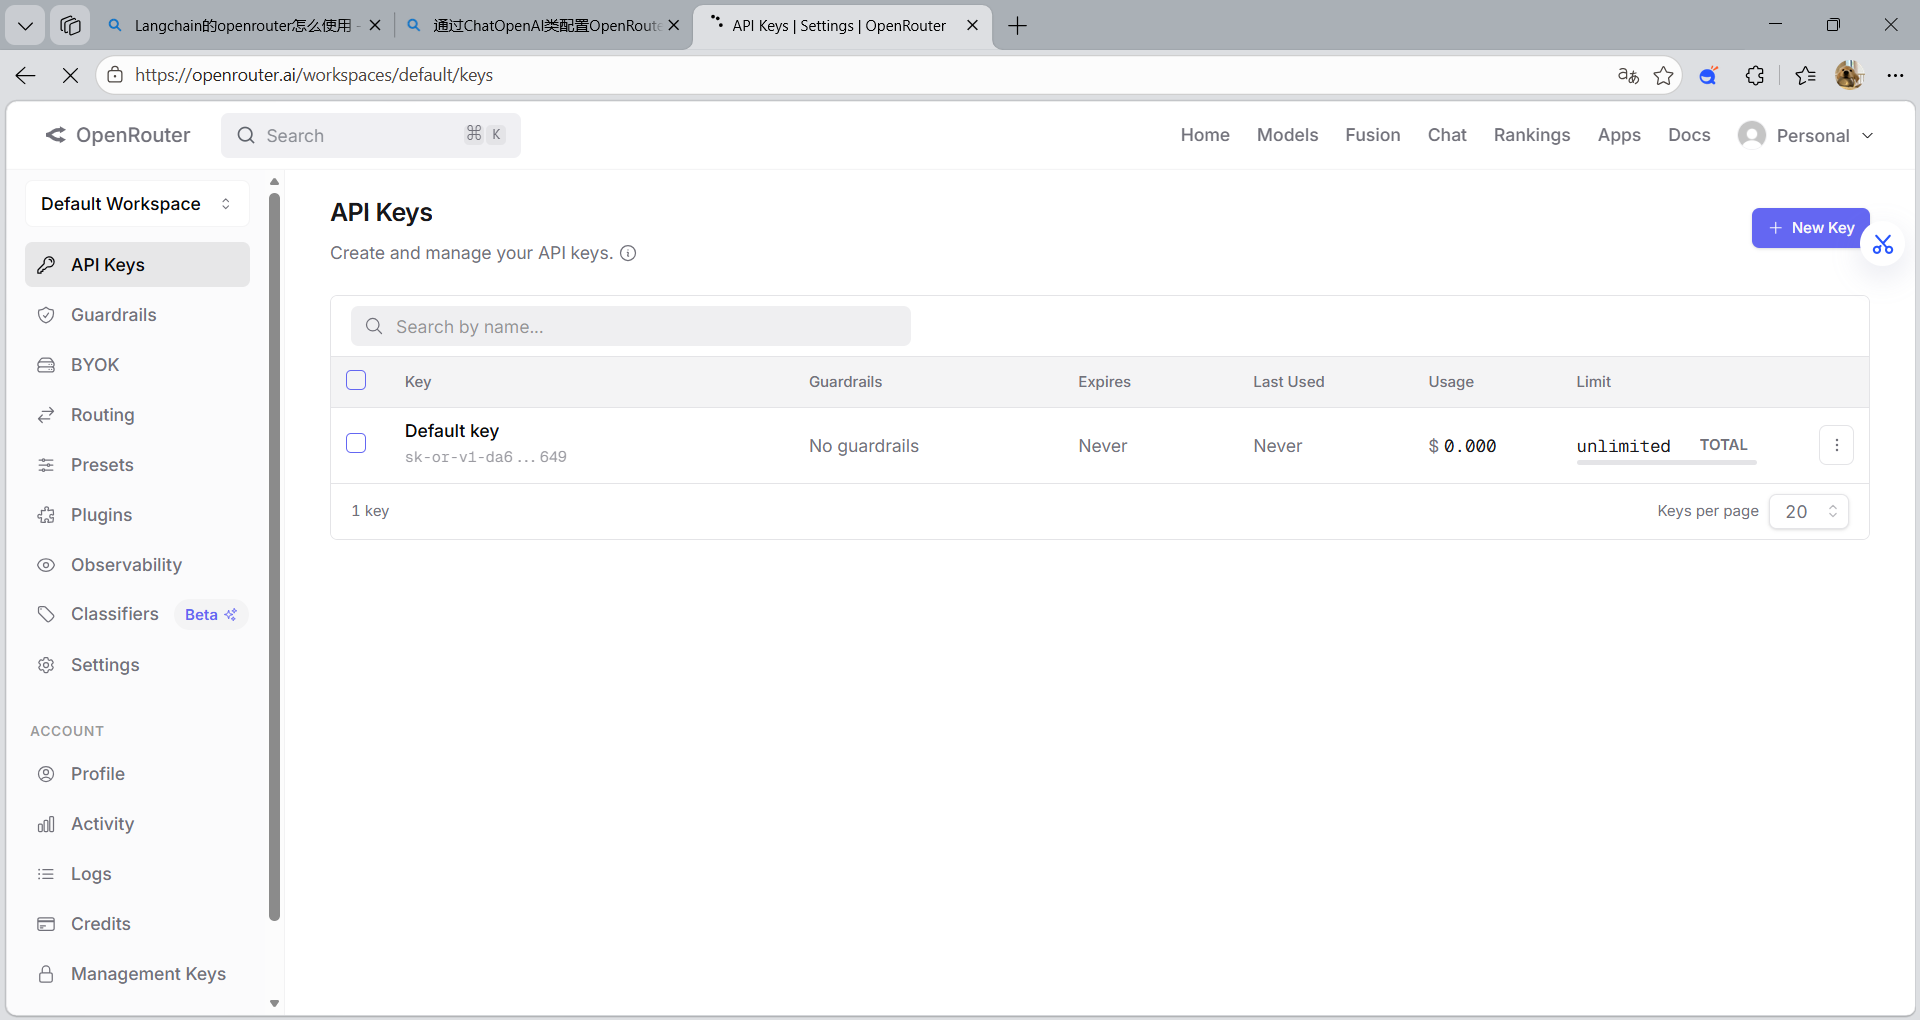Open the tab search dropdown arrow
The image size is (1920, 1020).
tap(25, 26)
